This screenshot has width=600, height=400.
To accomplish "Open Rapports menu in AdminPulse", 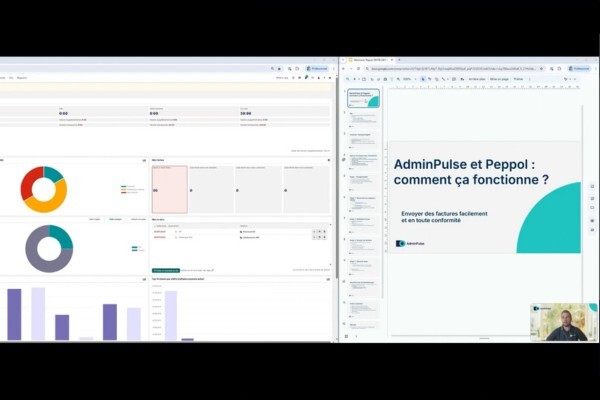I will (22, 78).
